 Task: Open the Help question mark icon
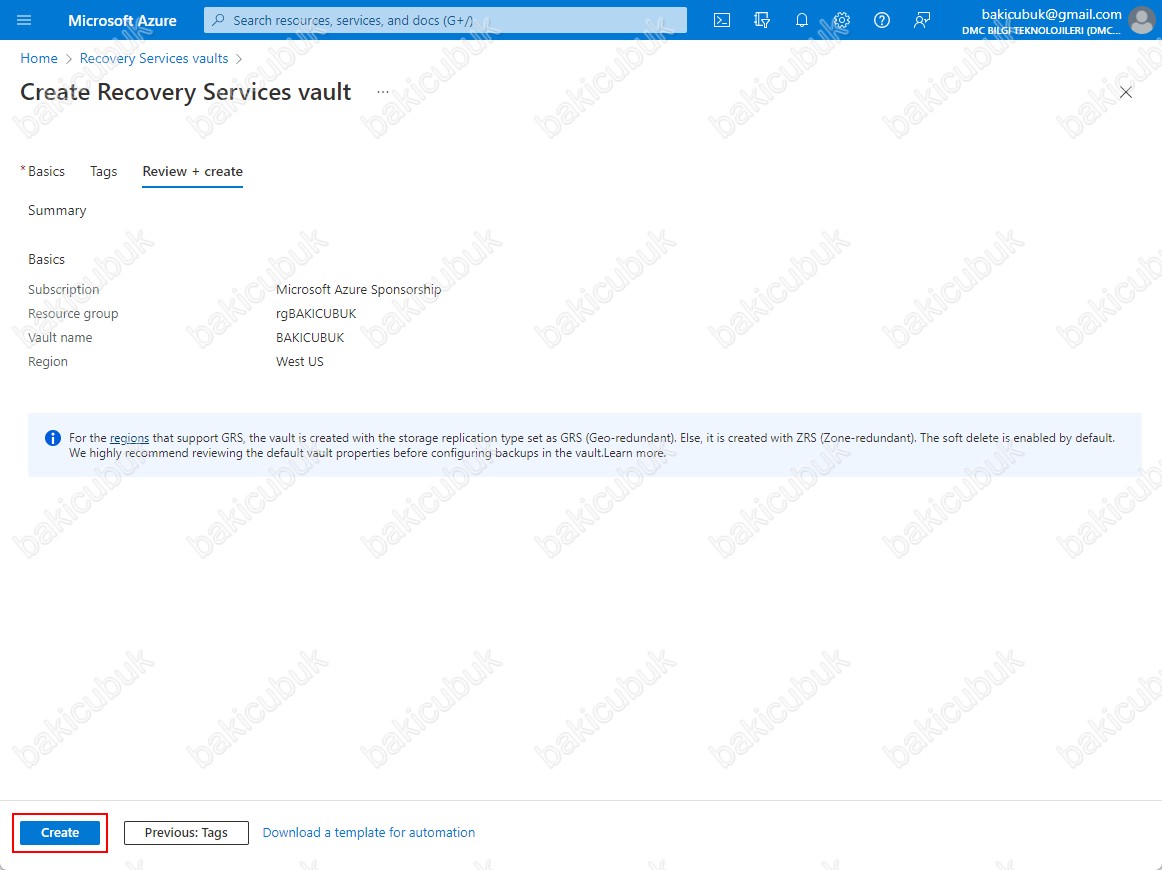882,20
